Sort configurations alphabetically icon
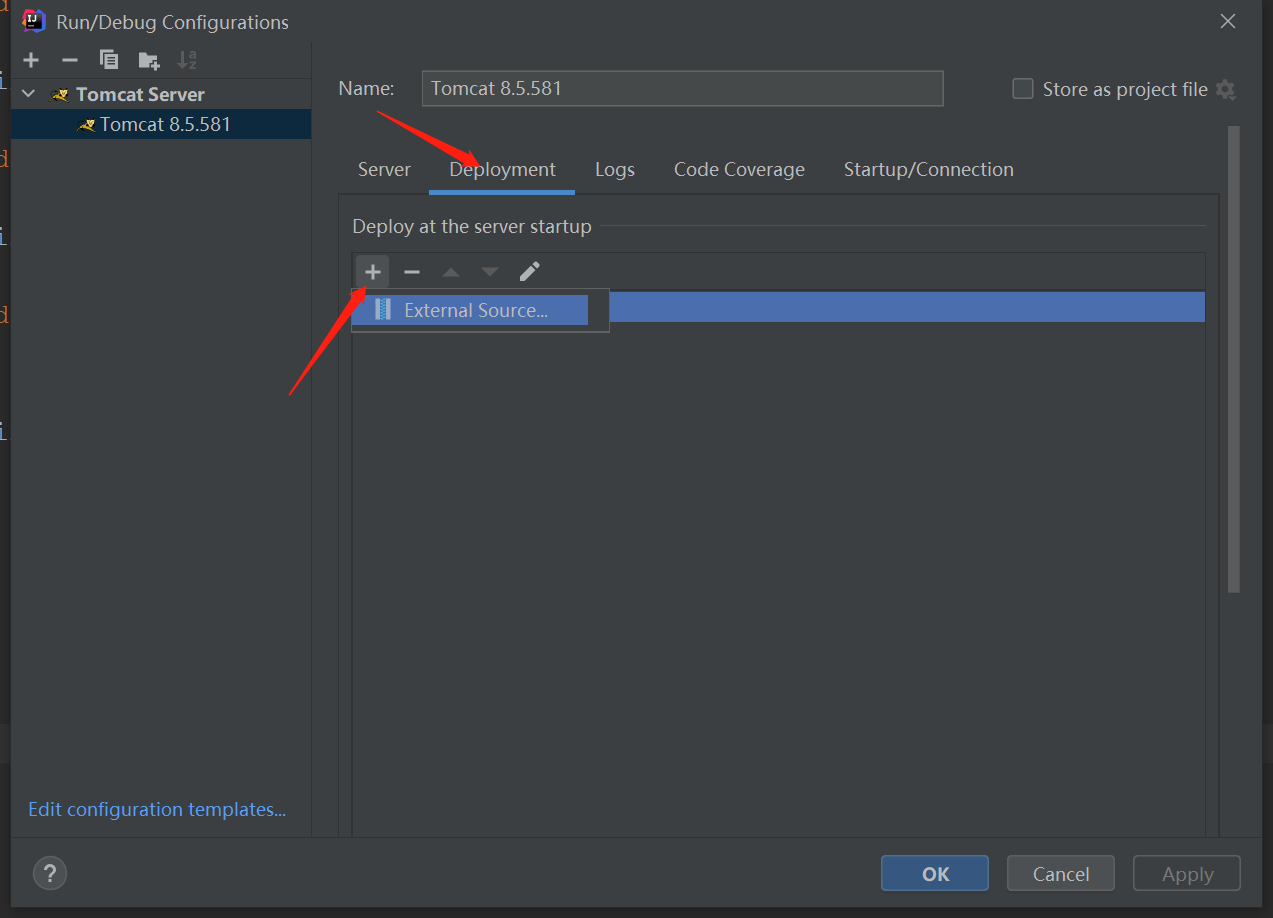This screenshot has width=1273, height=918. pyautogui.click(x=187, y=60)
